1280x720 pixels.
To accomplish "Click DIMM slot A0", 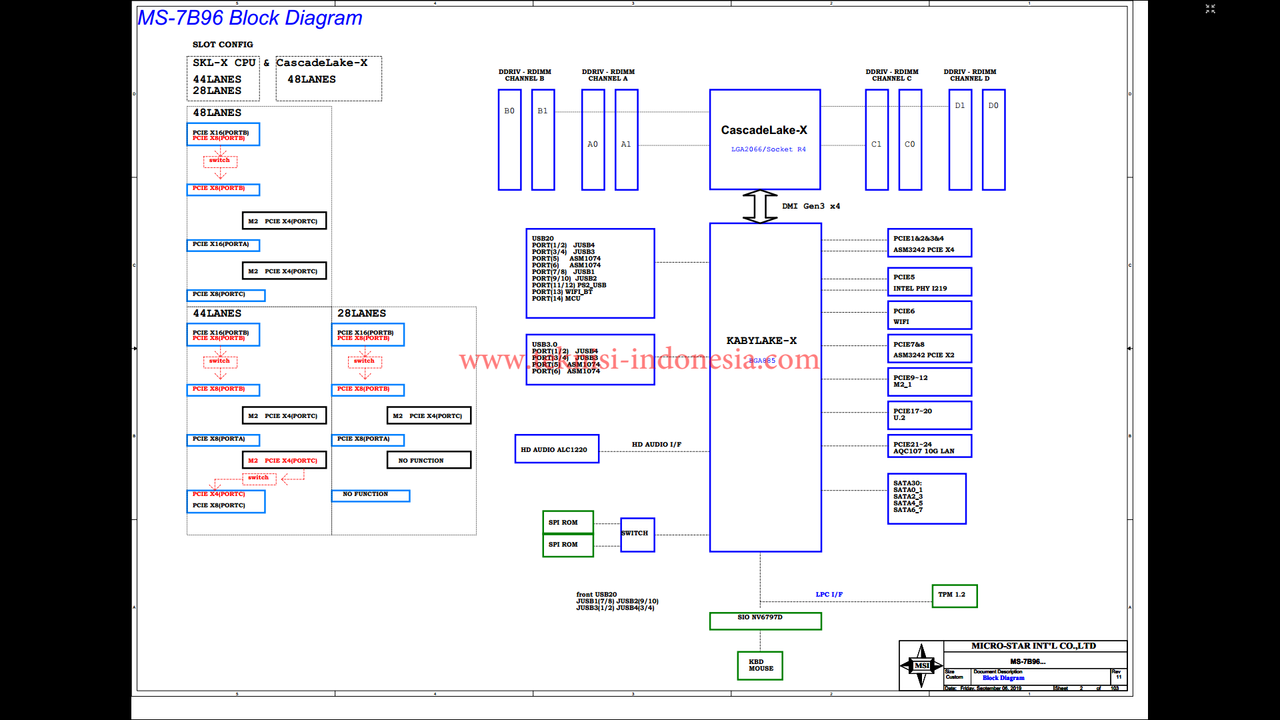I will [593, 139].
